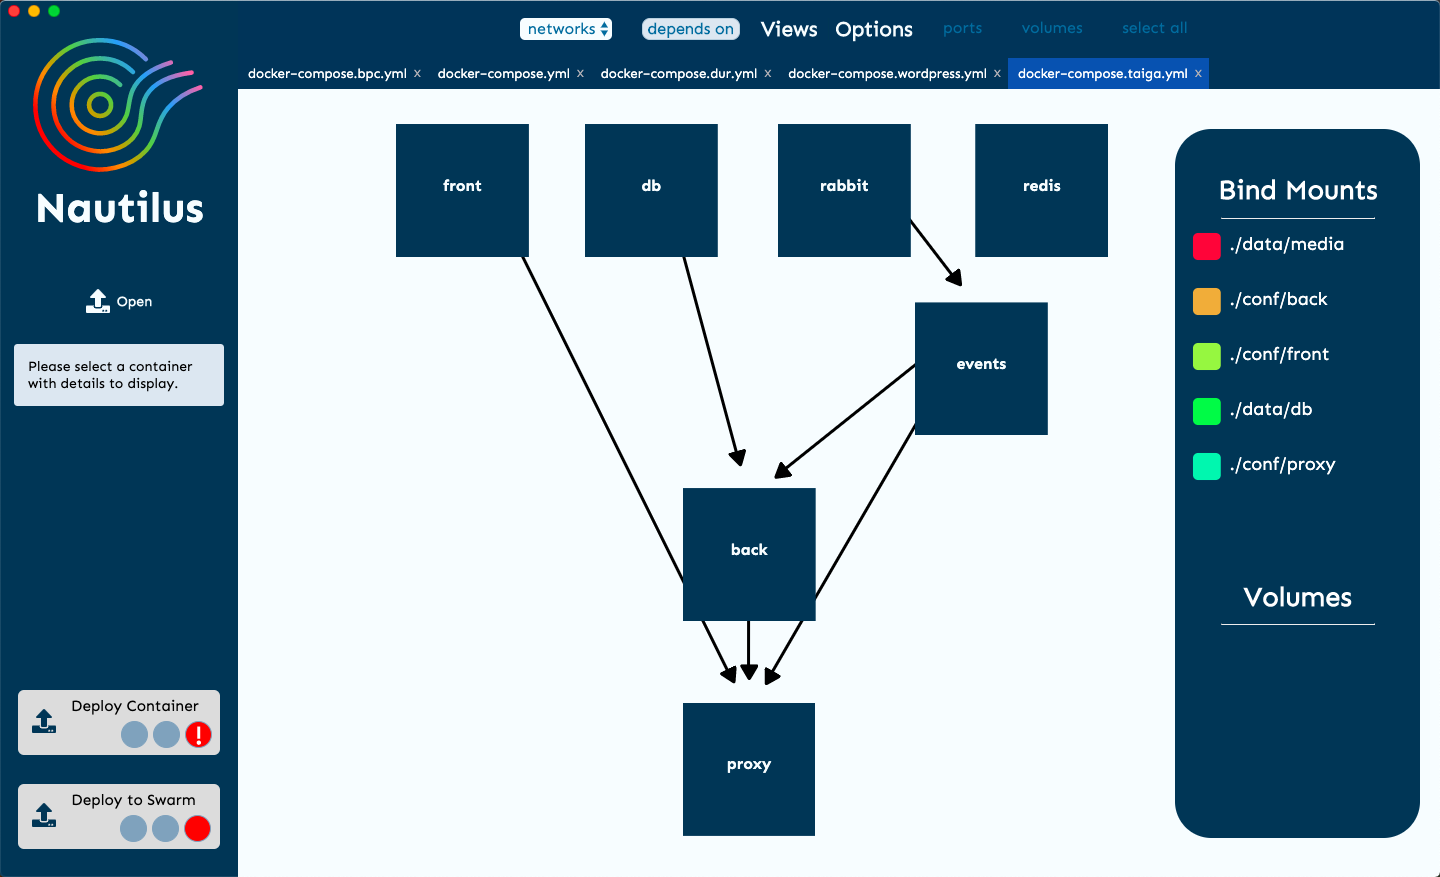Screen dimensions: 1440x877
Task: Click the Deploy Container upload icon
Action: pyautogui.click(x=44, y=721)
